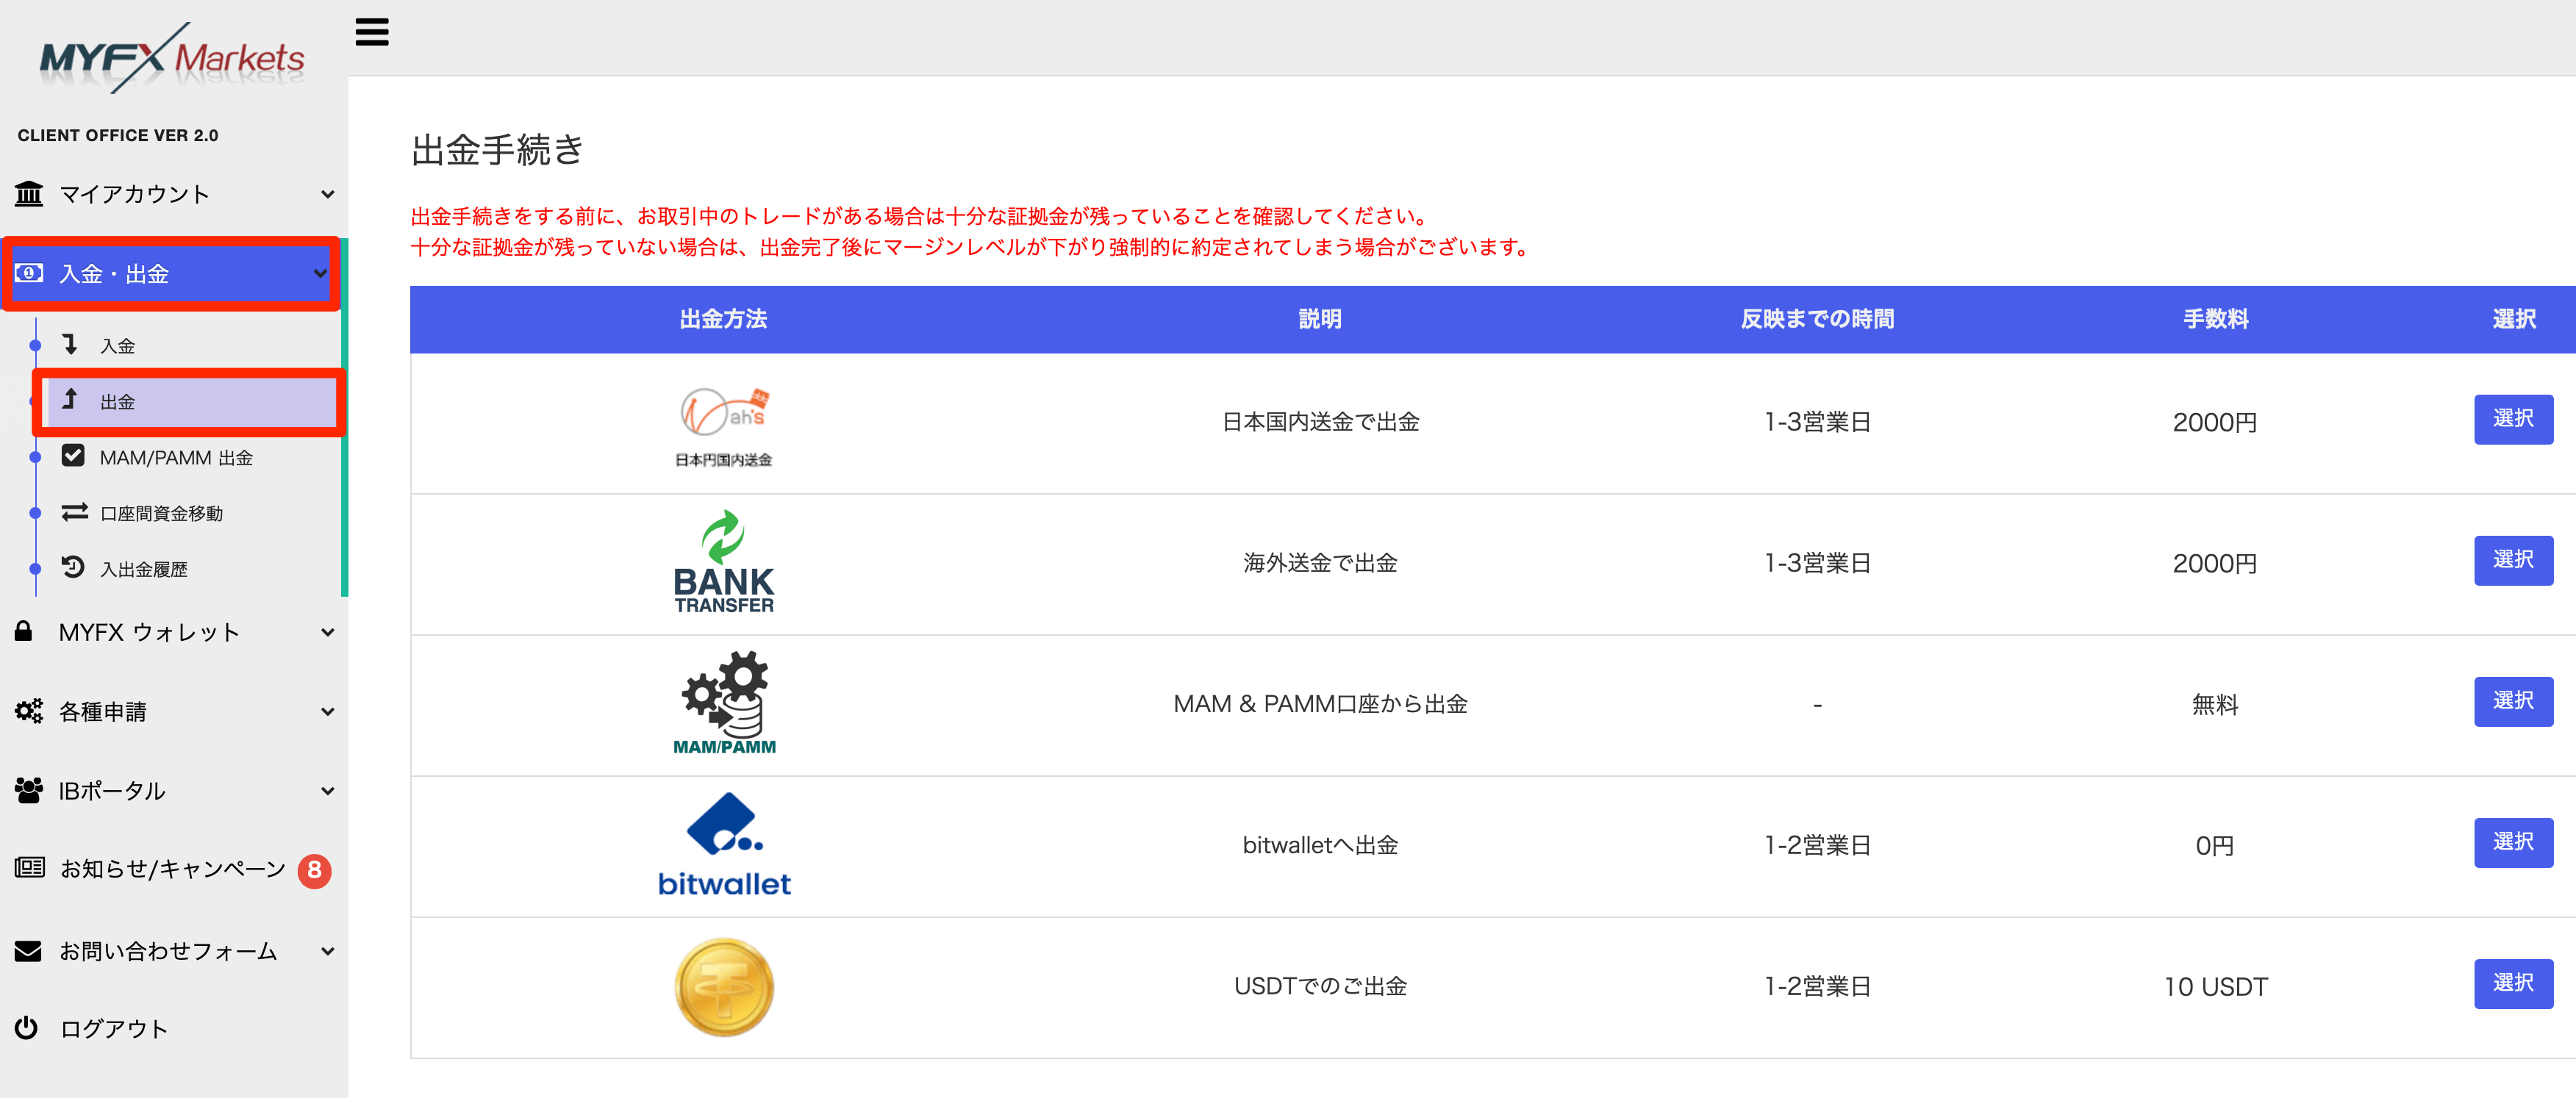Click the red notification badge showing 8
Screen dimensions: 2576x1098
[314, 870]
